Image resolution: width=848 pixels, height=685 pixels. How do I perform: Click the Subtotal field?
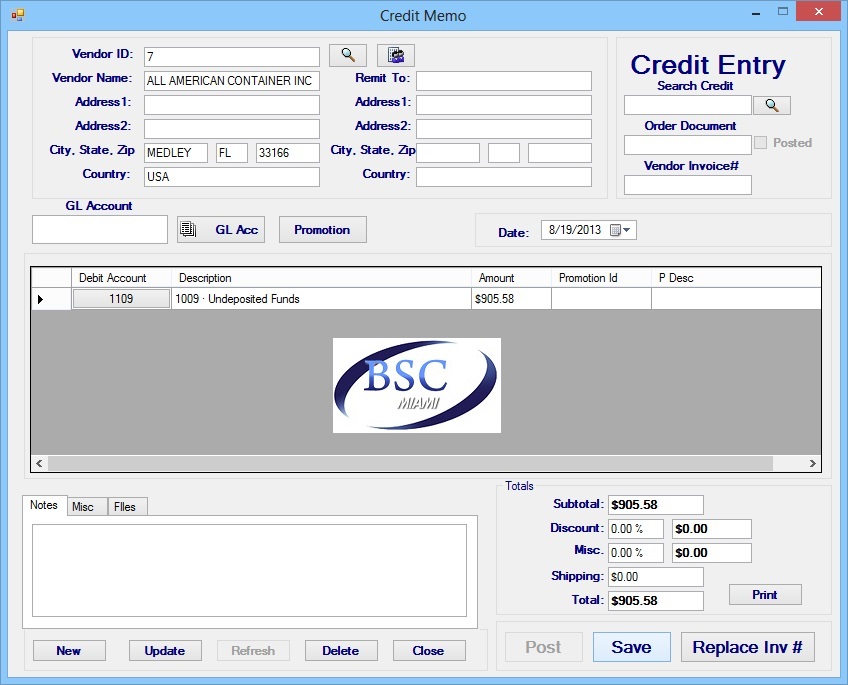coord(655,505)
